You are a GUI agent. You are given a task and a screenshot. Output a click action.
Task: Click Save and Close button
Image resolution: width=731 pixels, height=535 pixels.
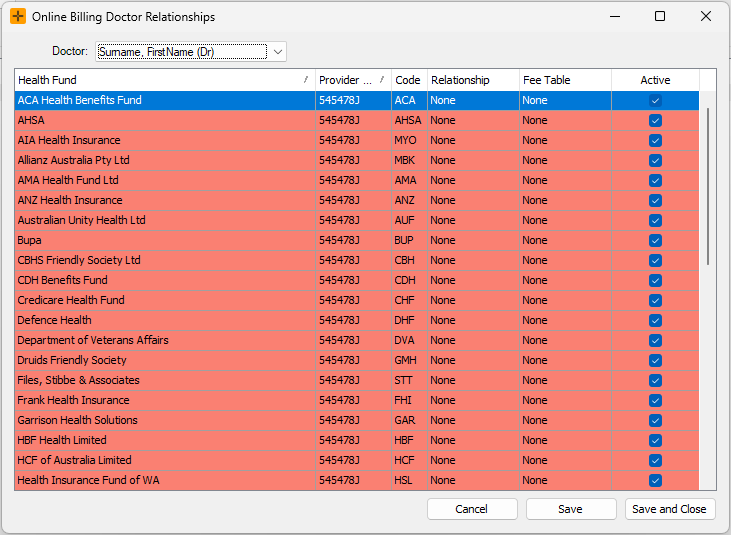click(669, 509)
